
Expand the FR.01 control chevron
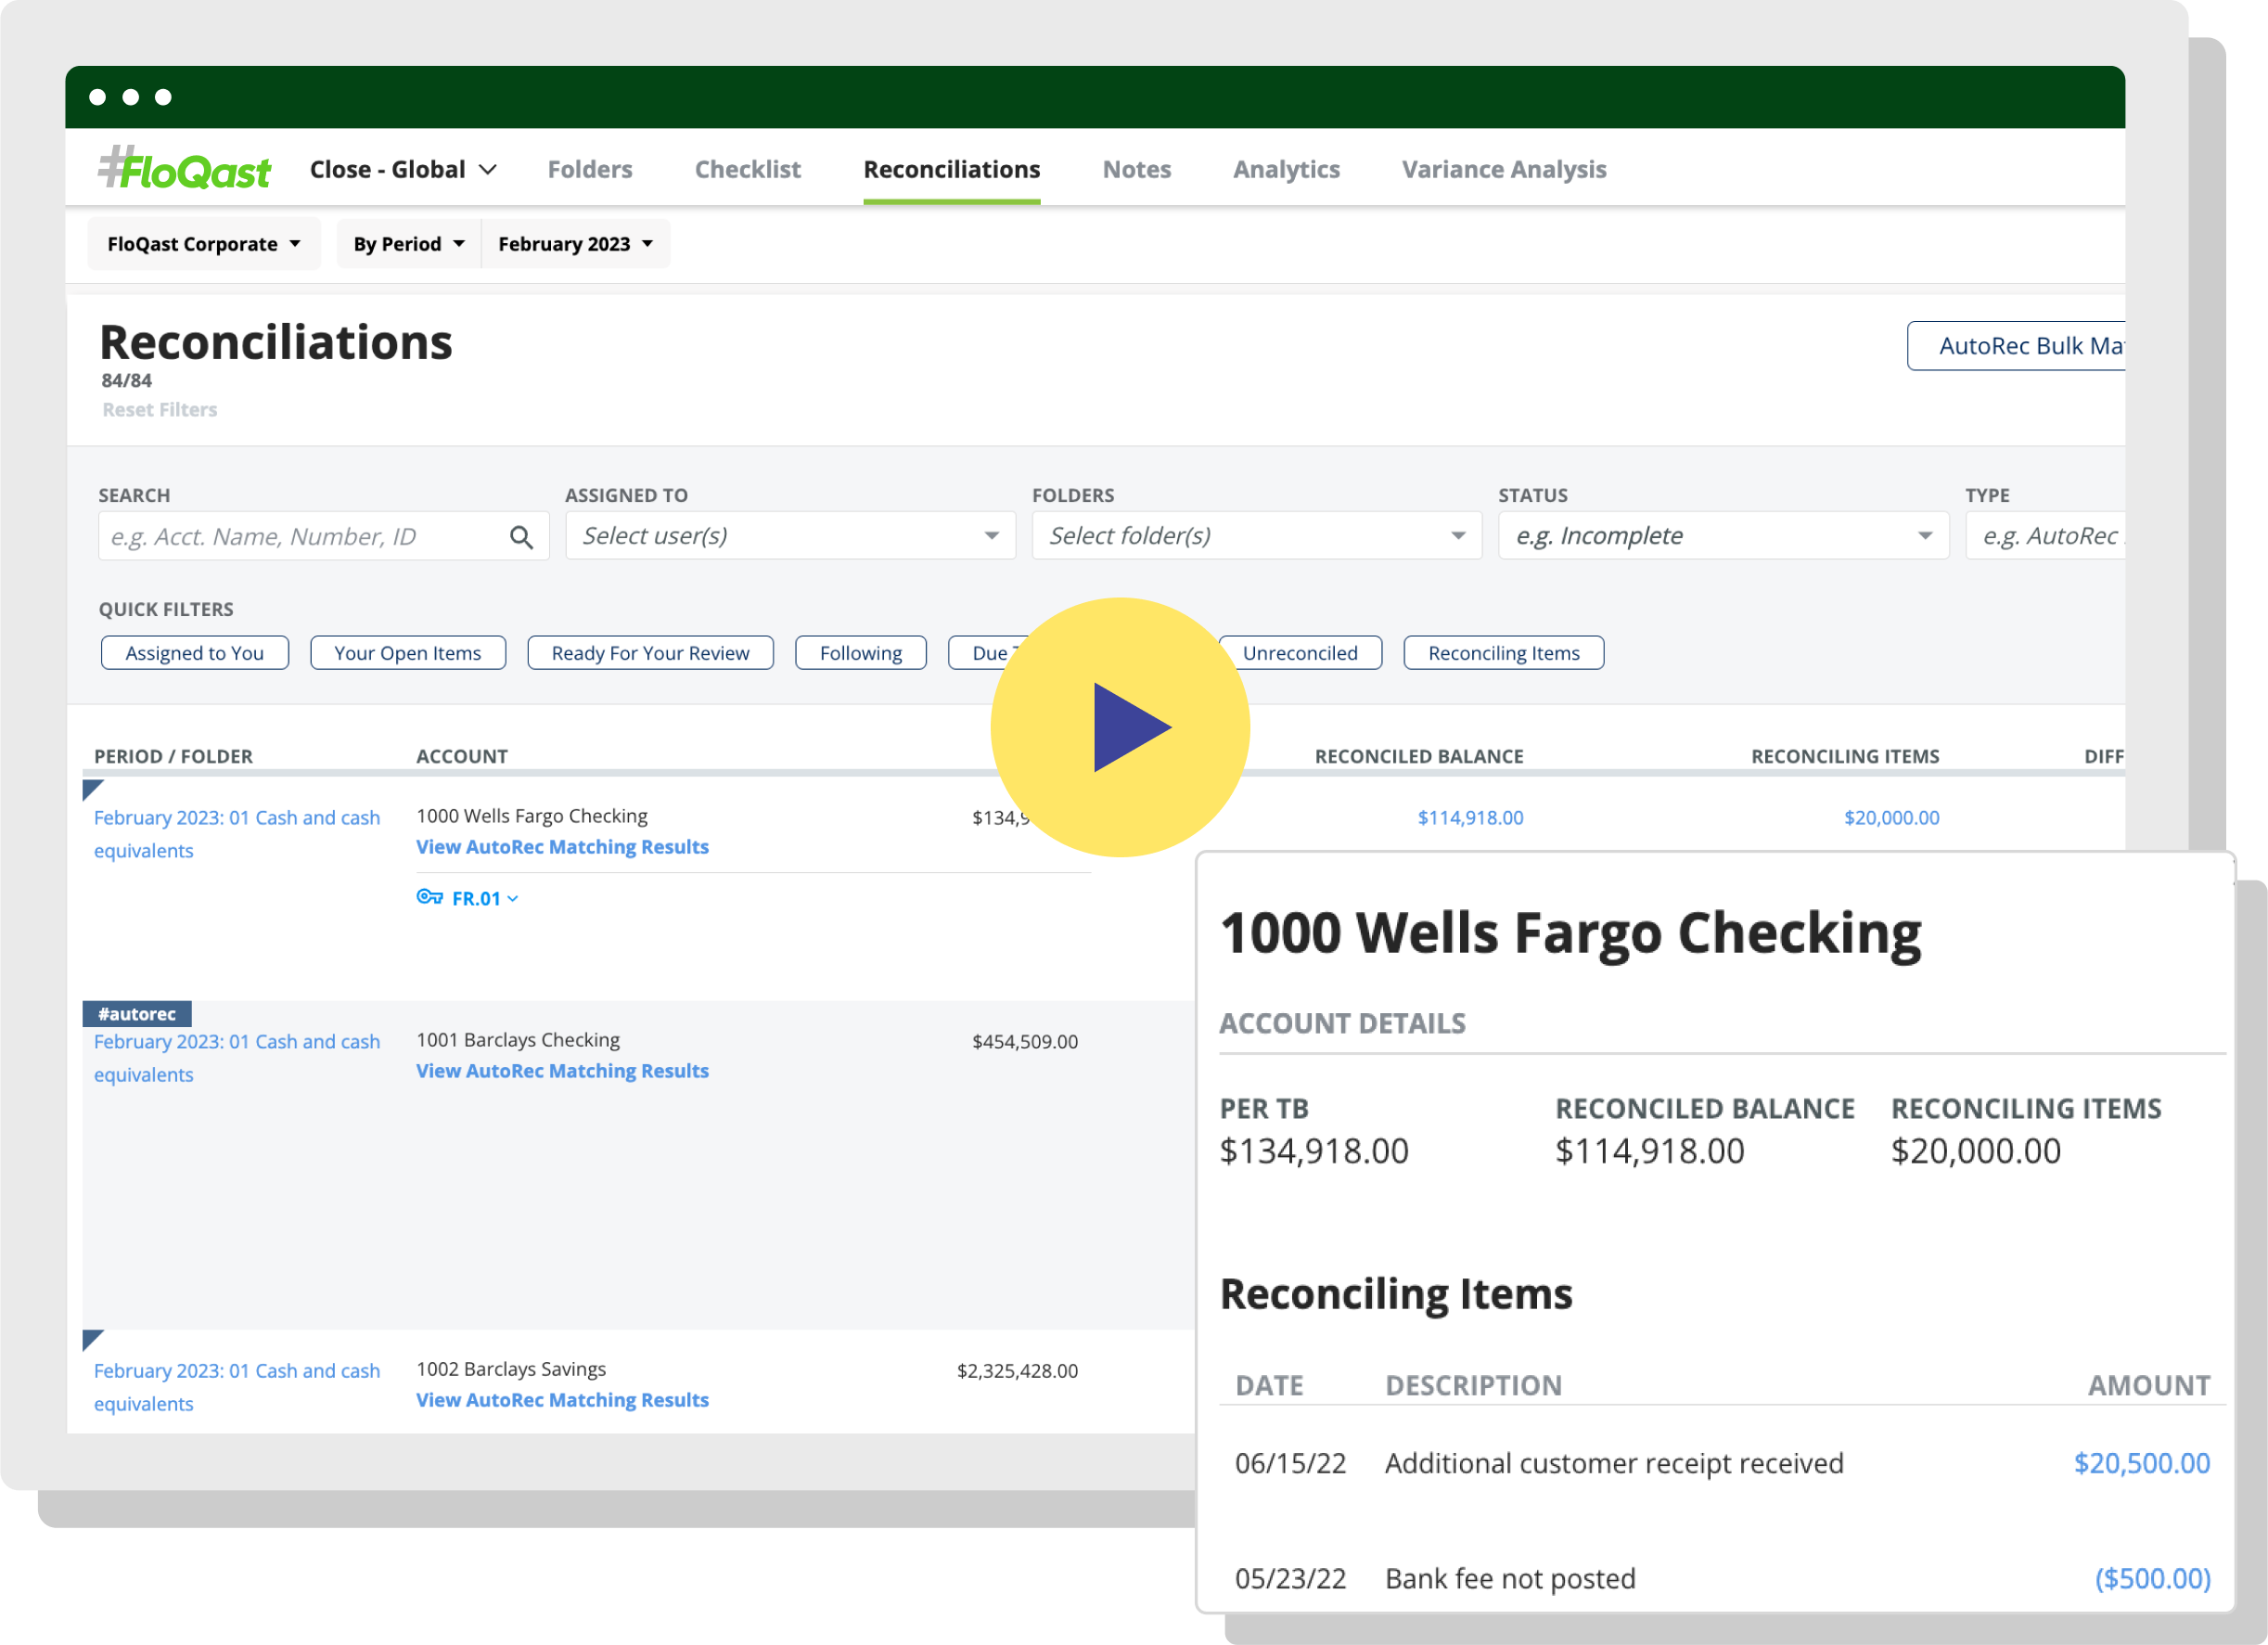tap(513, 899)
